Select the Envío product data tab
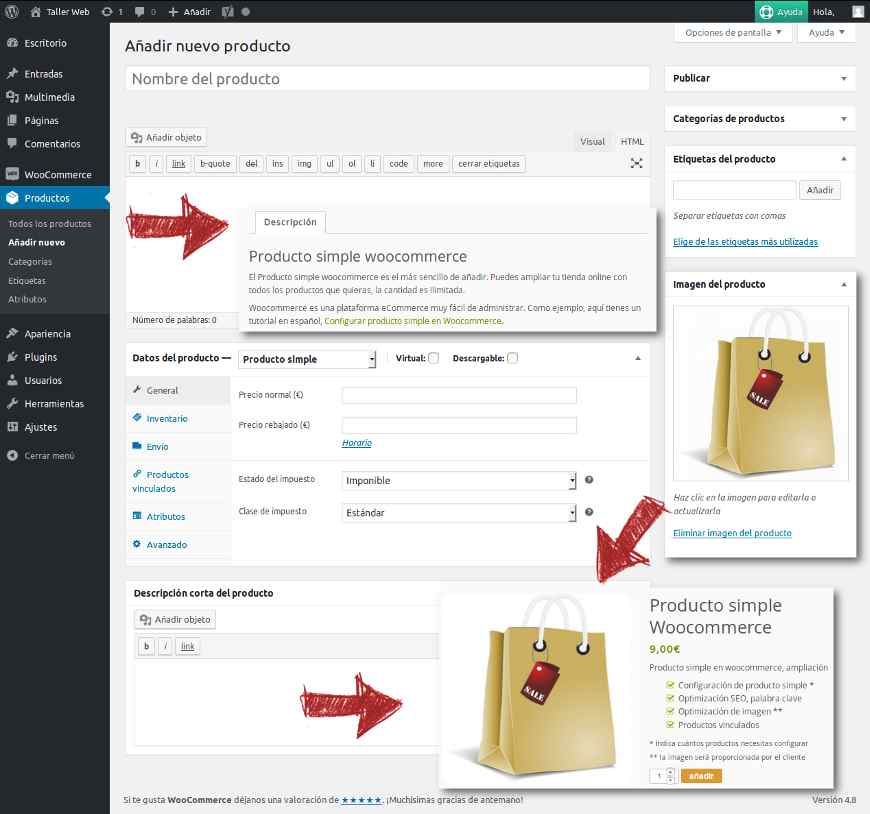This screenshot has width=870, height=814. 178,447
